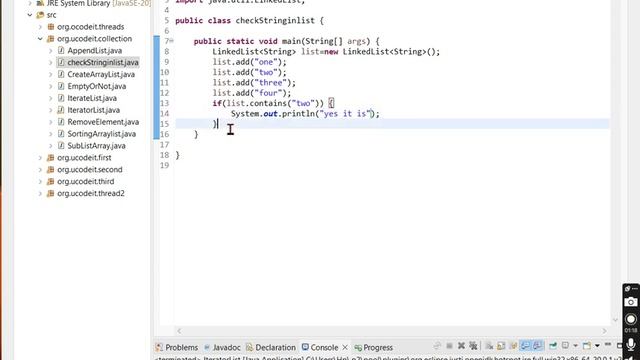The image size is (640, 360).
Task: Click the EmptyOrNot.java file icon
Action: pos(61,86)
